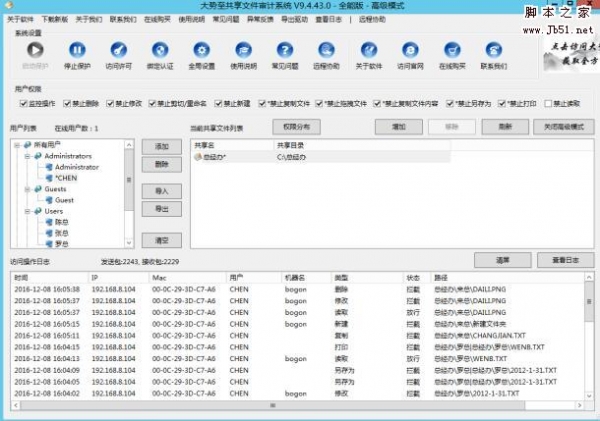Select *CHEN user in the user list

pyautogui.click(x=68, y=178)
